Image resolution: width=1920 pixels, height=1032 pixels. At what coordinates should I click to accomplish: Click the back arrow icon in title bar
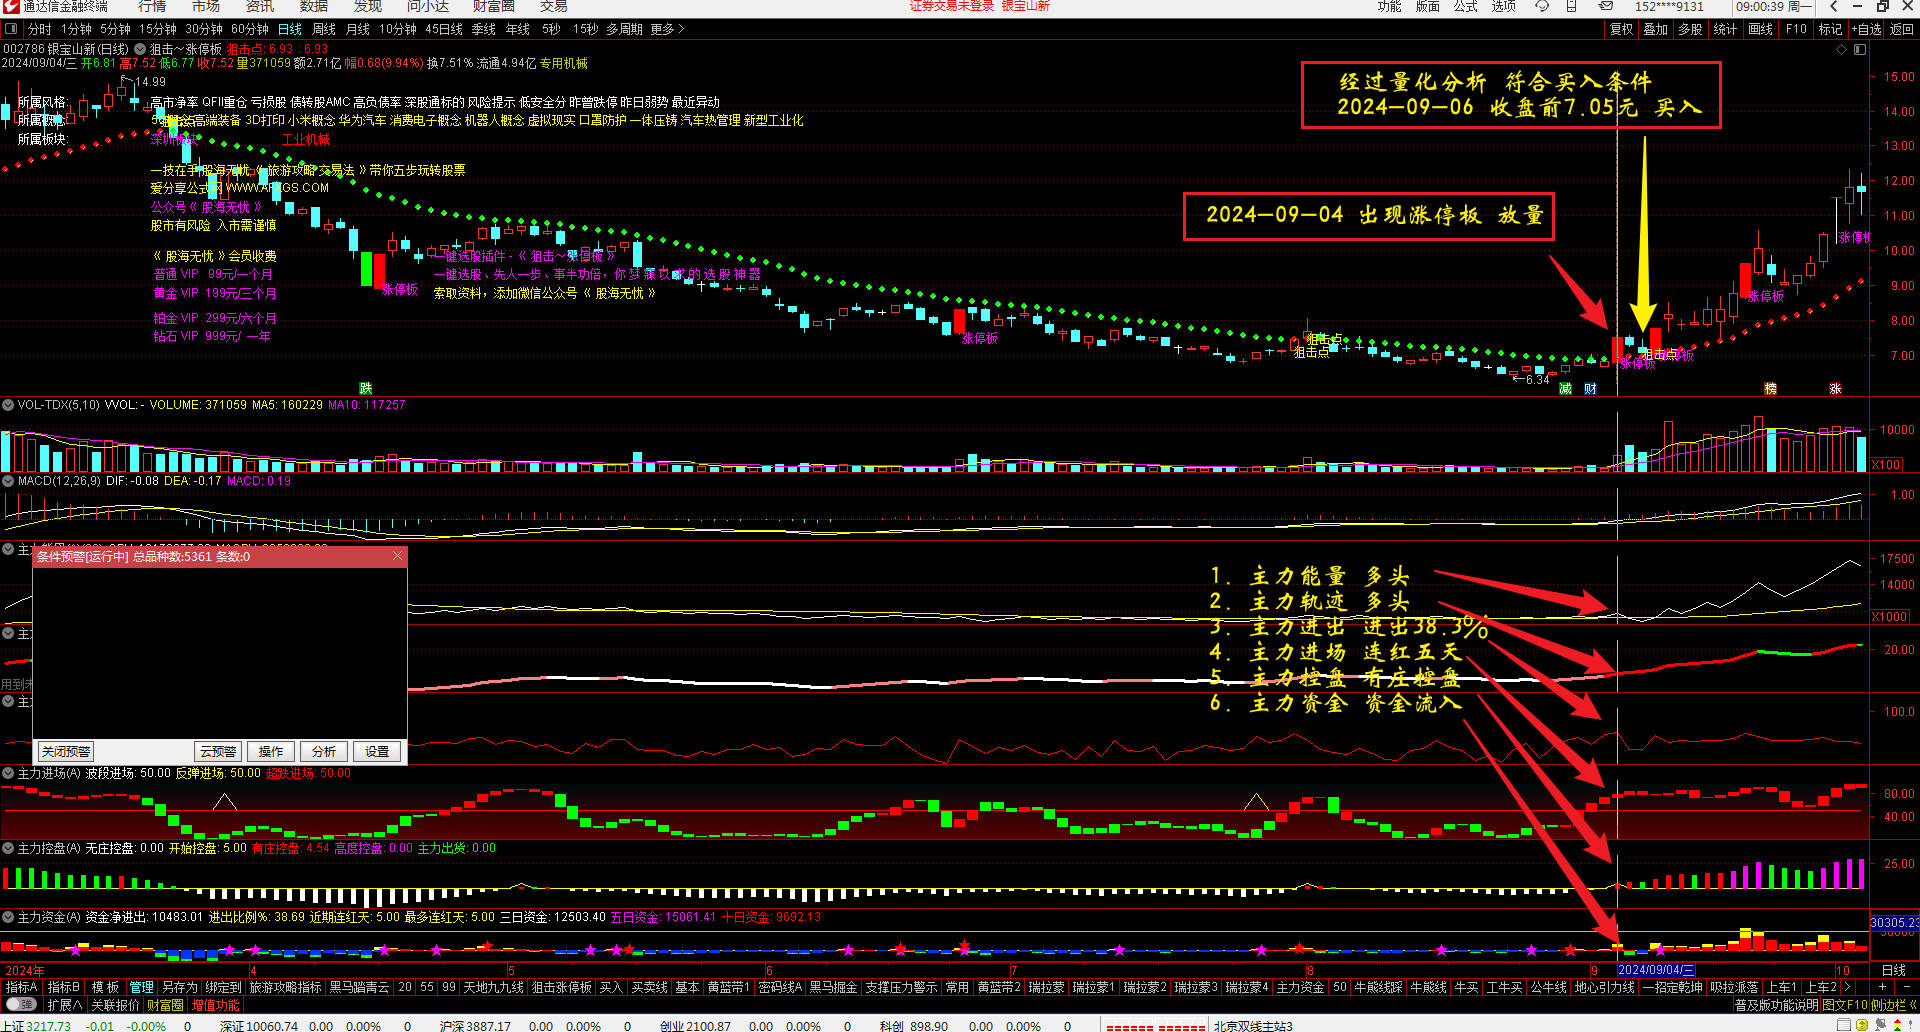(1833, 6)
